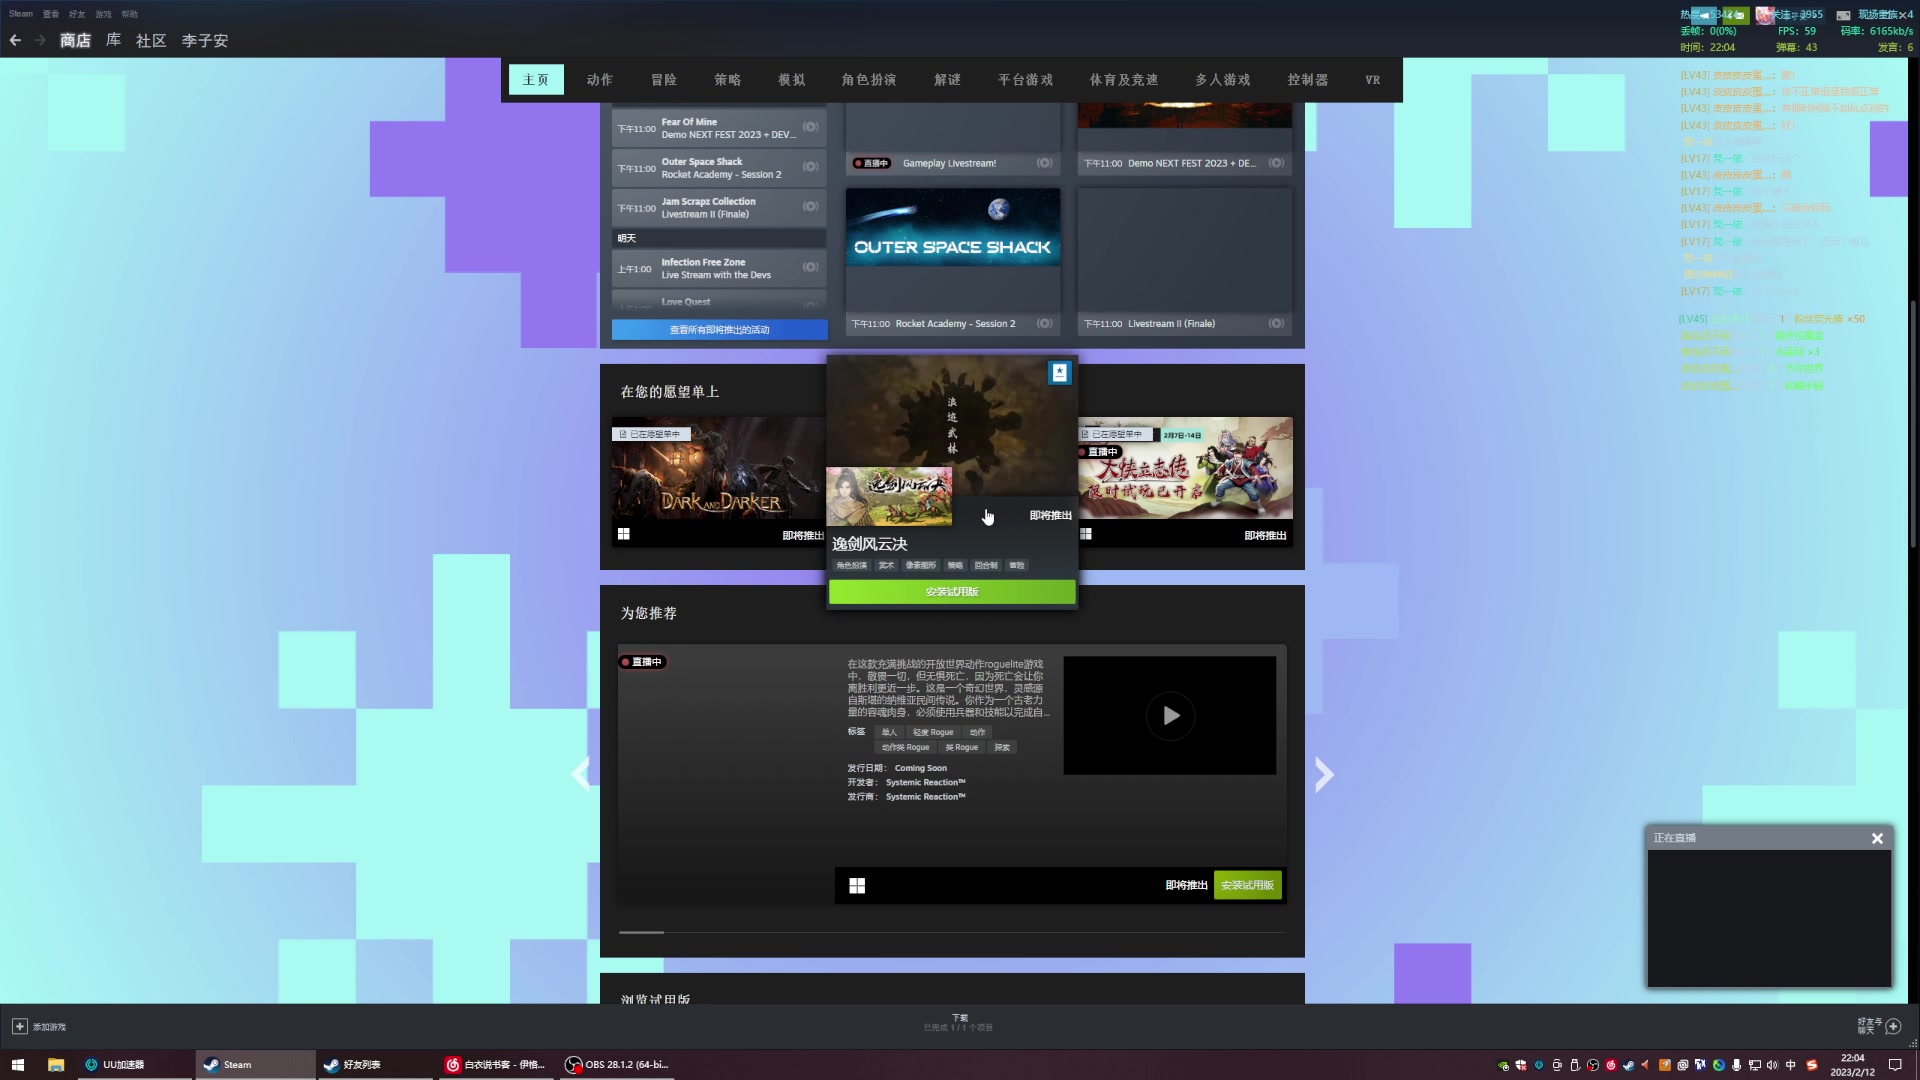The image size is (1920, 1080).
Task: Click 安装试用版 on 逸剑风云决 card
Action: (952, 592)
